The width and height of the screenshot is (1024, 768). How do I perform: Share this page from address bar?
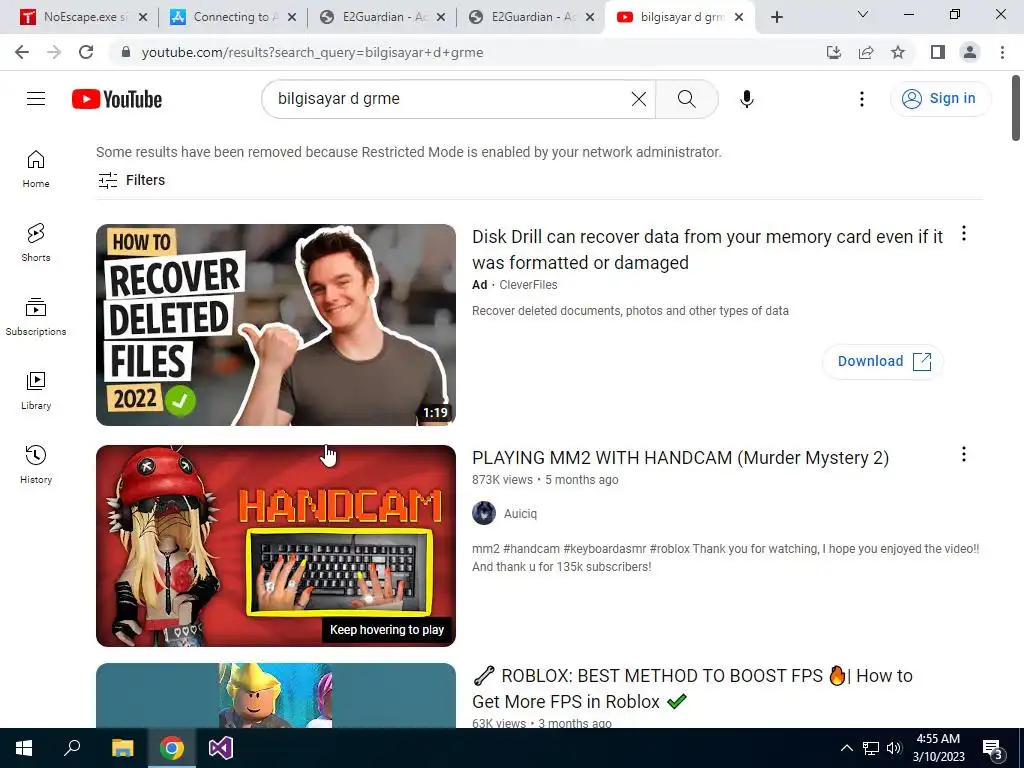(x=866, y=52)
